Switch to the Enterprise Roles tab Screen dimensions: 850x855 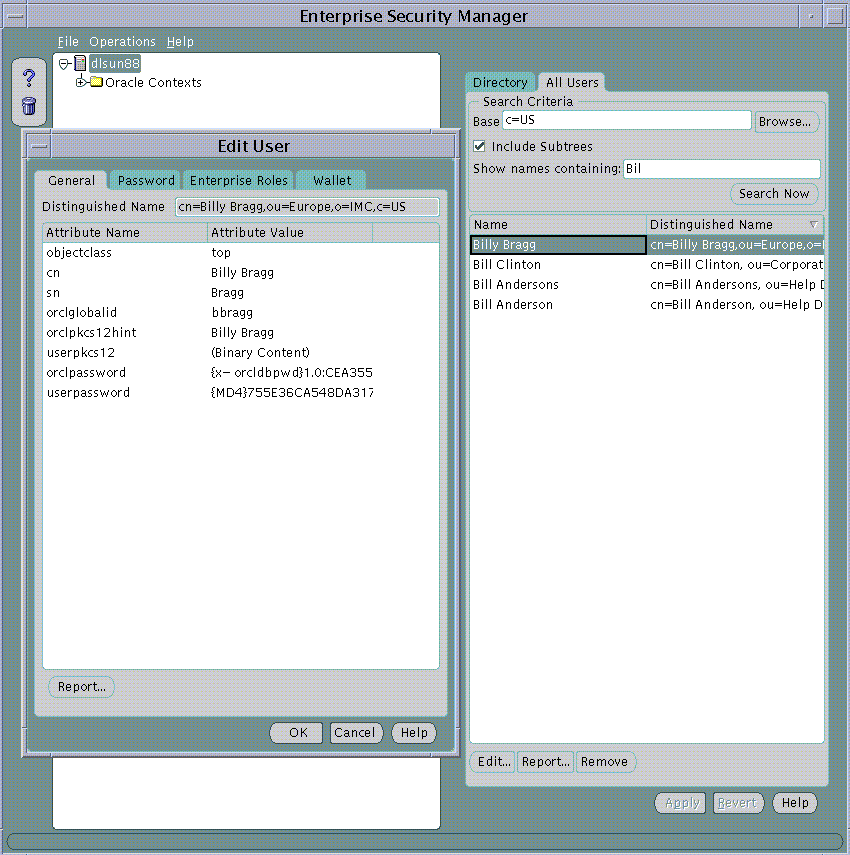pyautogui.click(x=238, y=180)
